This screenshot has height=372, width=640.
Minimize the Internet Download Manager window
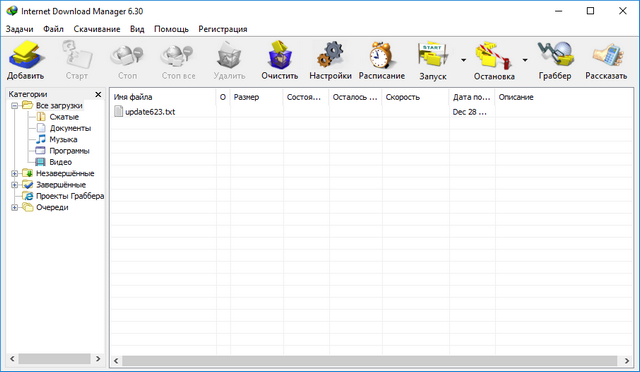[x=558, y=11]
